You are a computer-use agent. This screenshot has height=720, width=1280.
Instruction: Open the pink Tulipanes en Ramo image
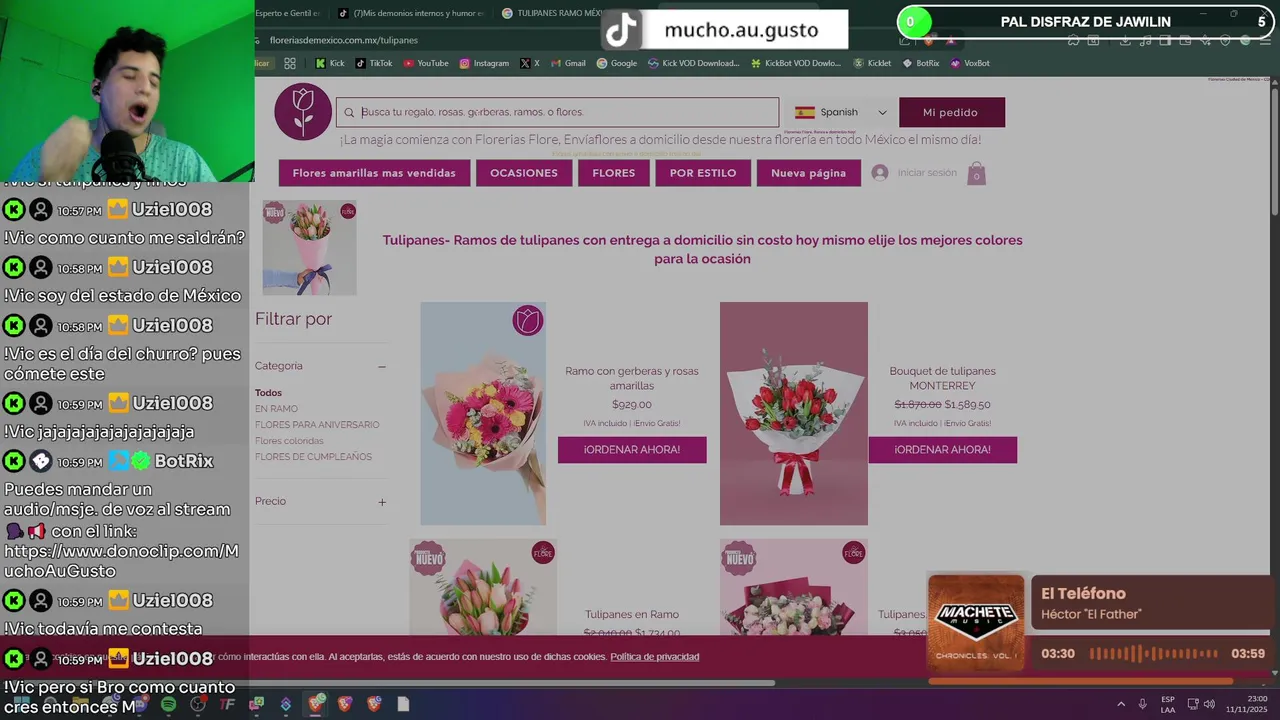pos(483,588)
